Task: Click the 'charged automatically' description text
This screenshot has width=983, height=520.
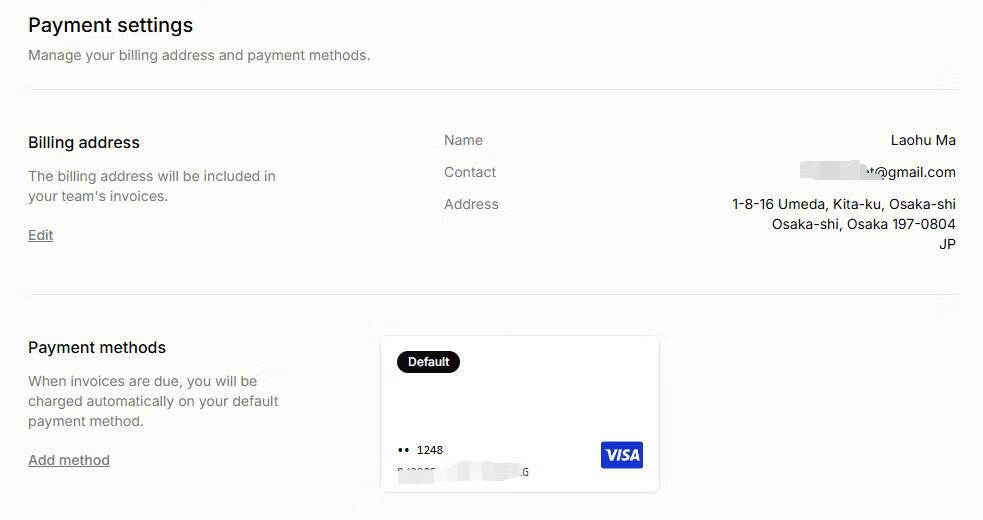Action: (153, 401)
